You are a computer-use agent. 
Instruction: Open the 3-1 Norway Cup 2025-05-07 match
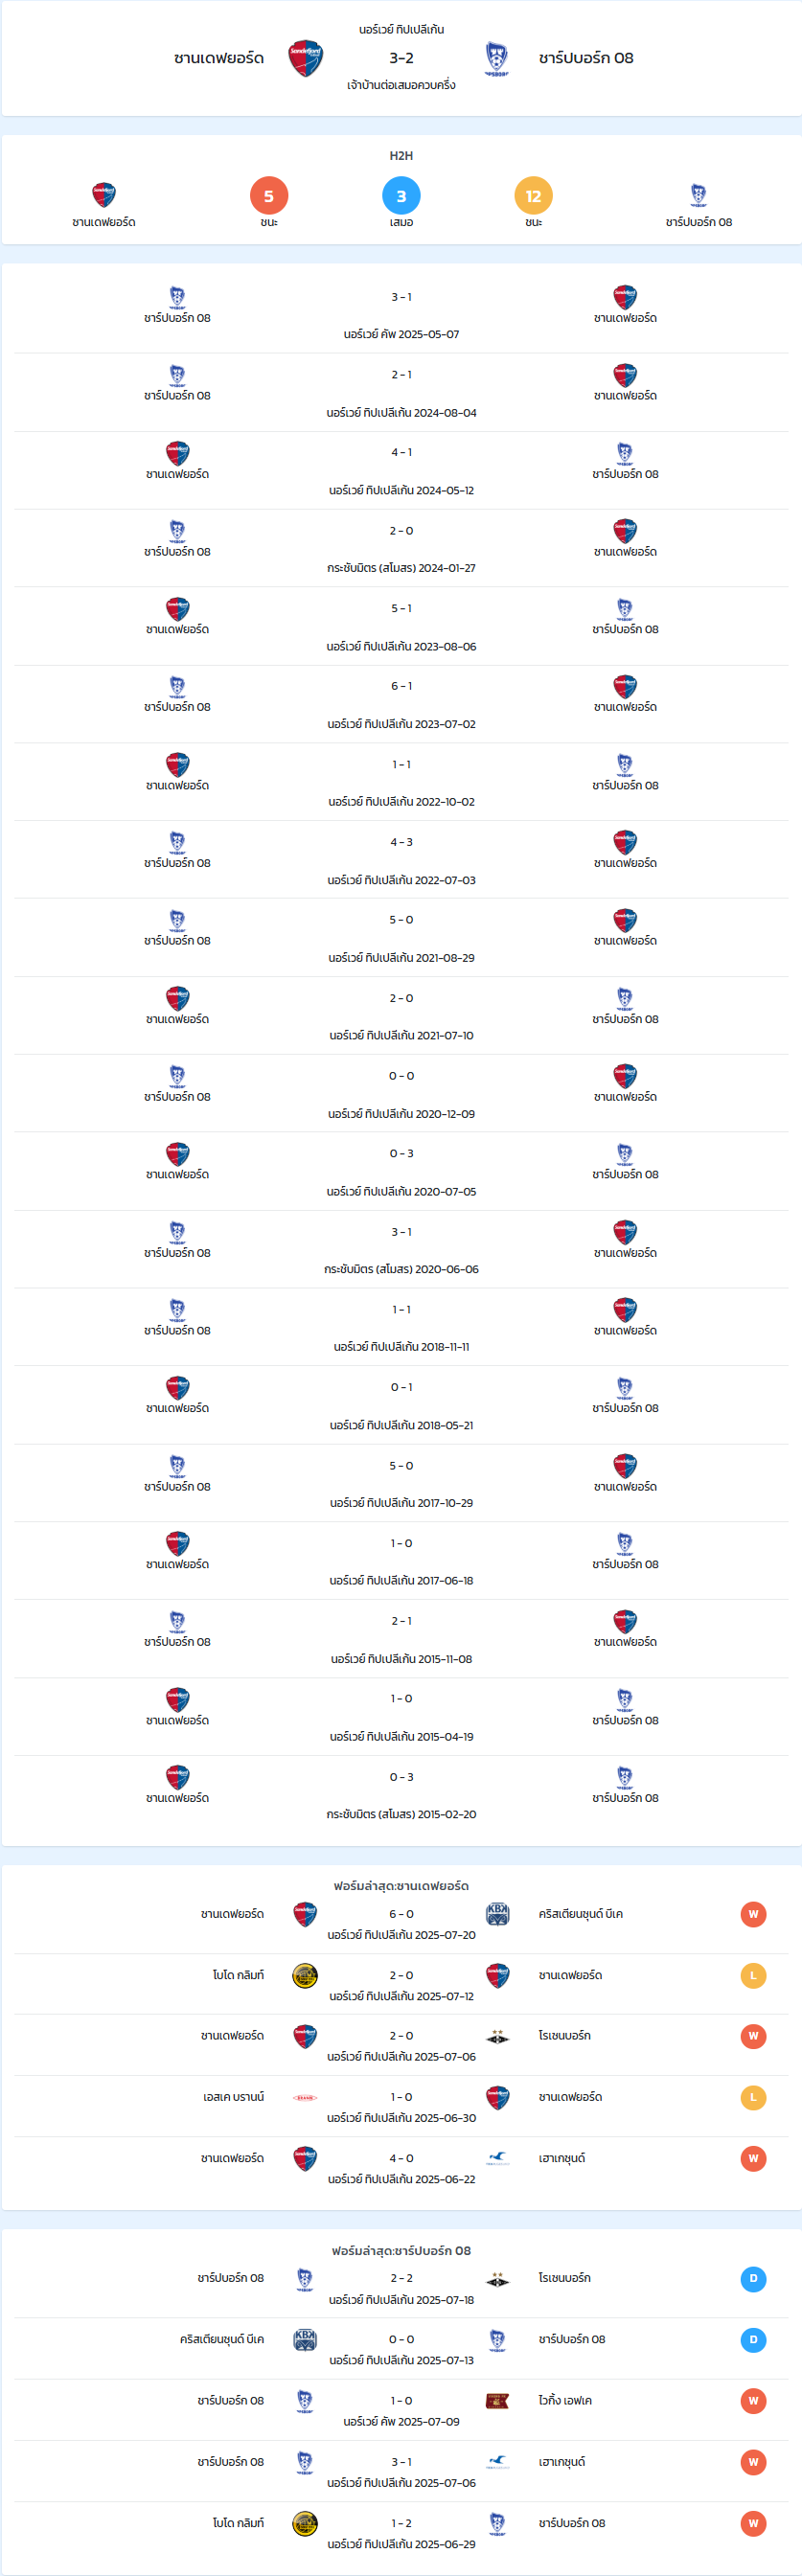pyautogui.click(x=401, y=314)
